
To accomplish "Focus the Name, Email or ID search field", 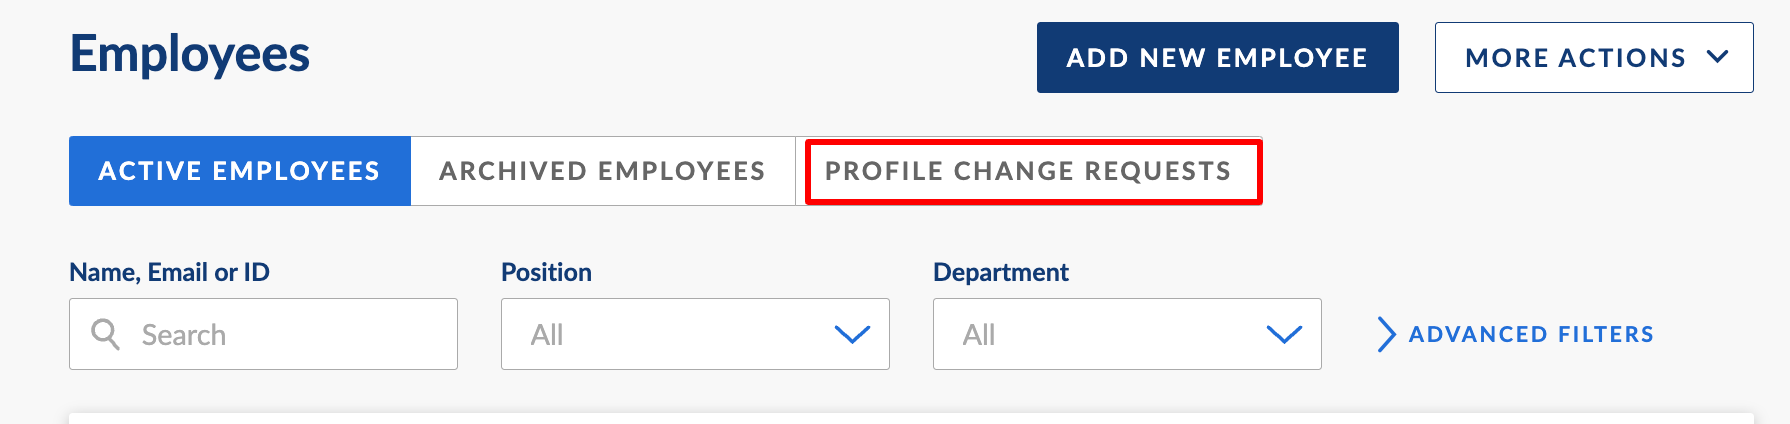I will click(263, 334).
